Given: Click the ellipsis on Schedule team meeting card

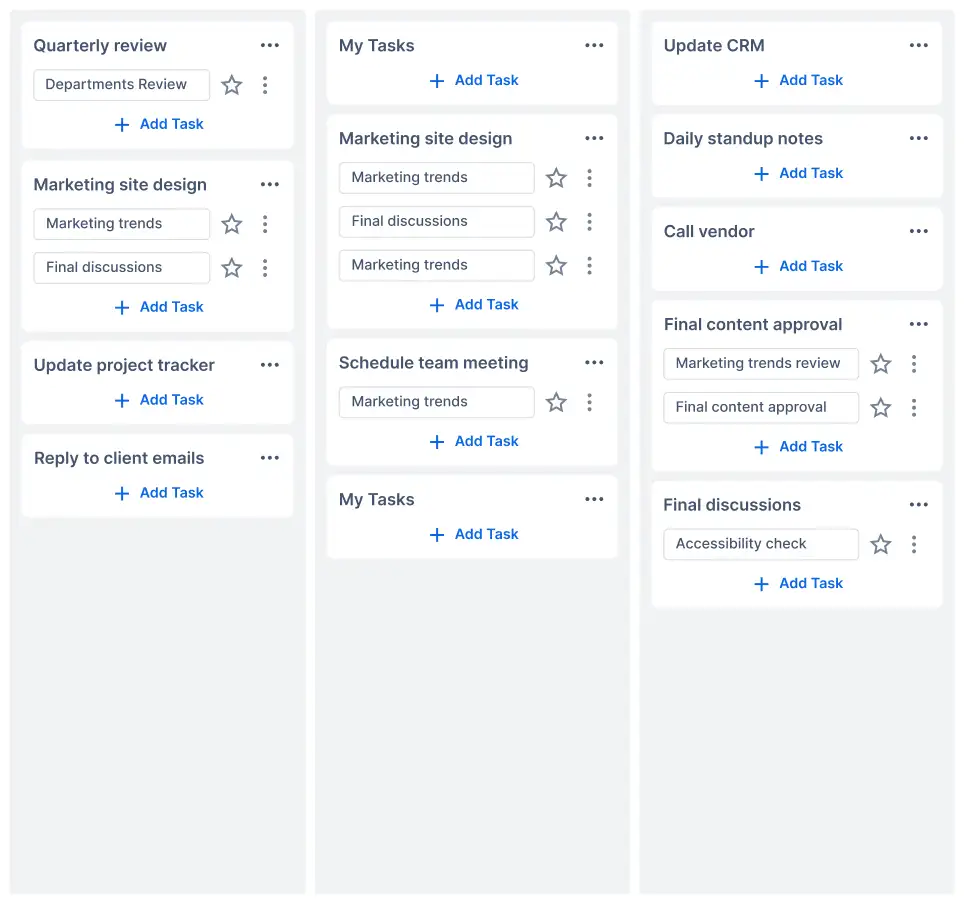Looking at the screenshot, I should [594, 362].
